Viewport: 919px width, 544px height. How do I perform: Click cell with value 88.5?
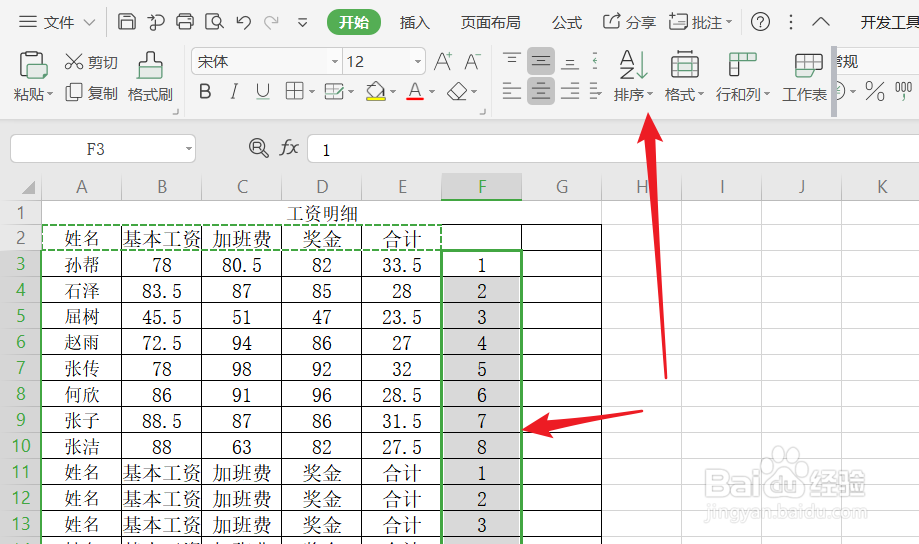tap(162, 420)
